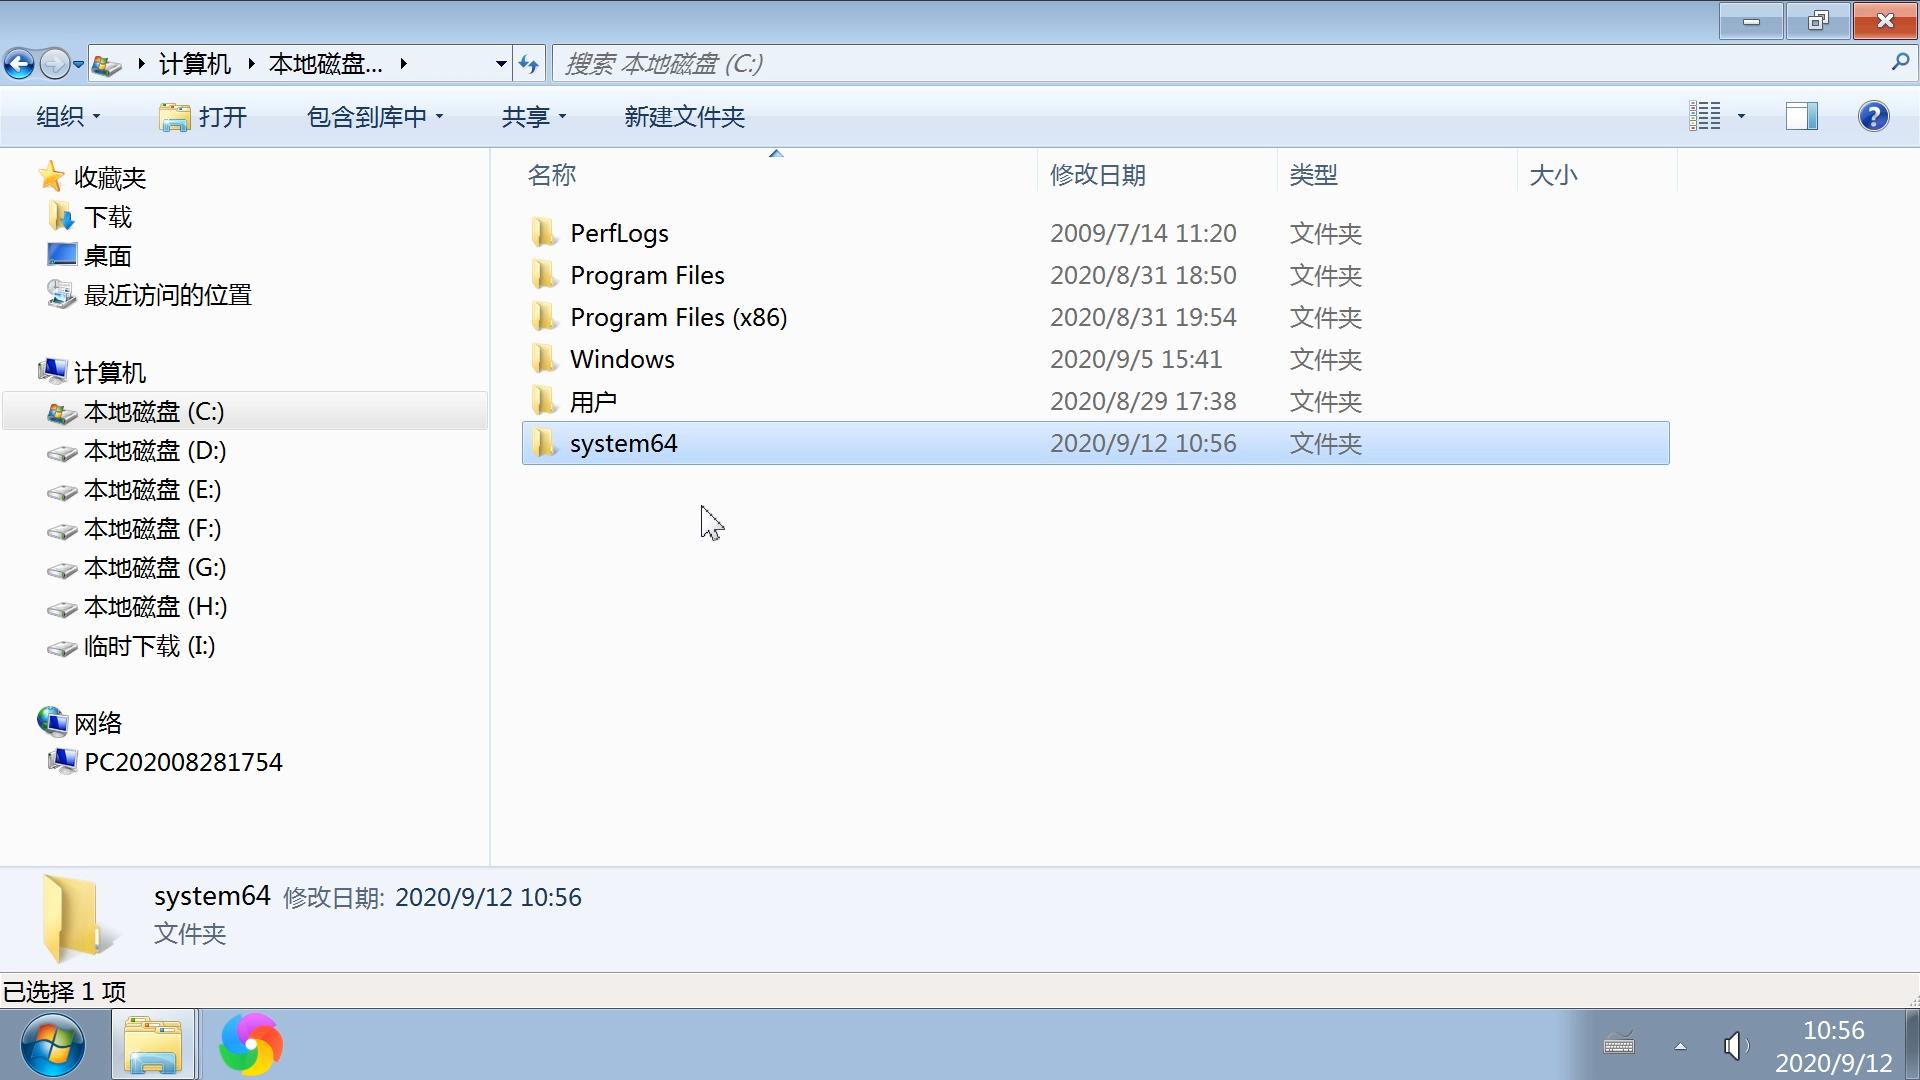Image resolution: width=1920 pixels, height=1080 pixels.
Task: Toggle the preview pane icon
Action: (x=1801, y=116)
